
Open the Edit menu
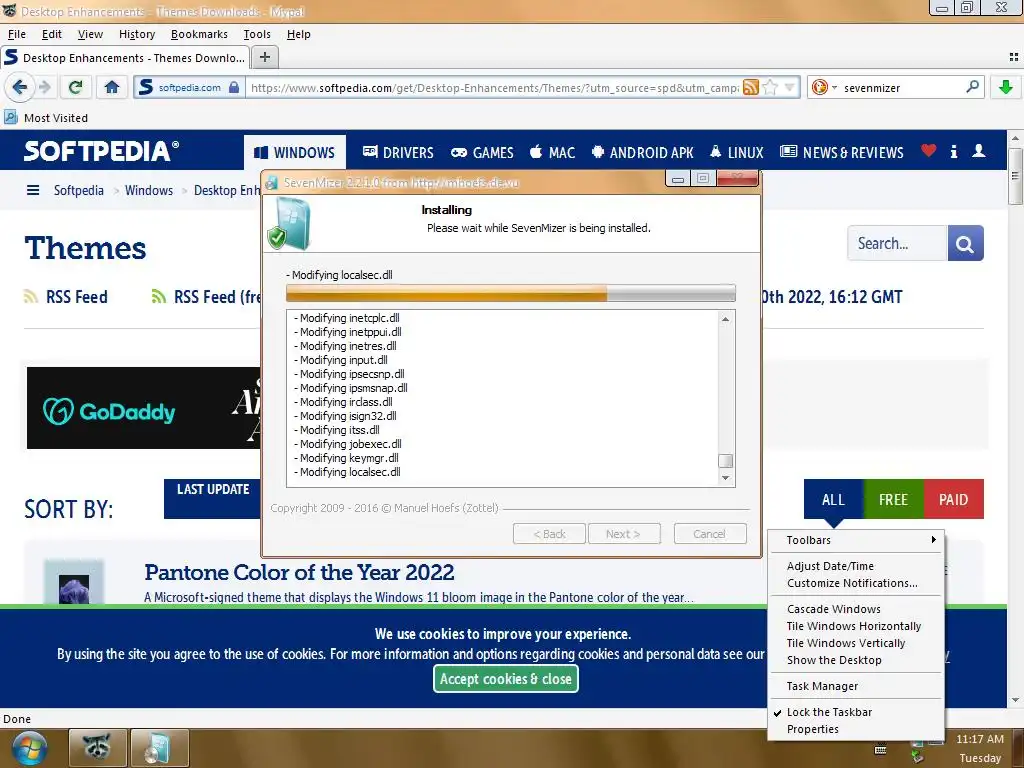pos(52,34)
